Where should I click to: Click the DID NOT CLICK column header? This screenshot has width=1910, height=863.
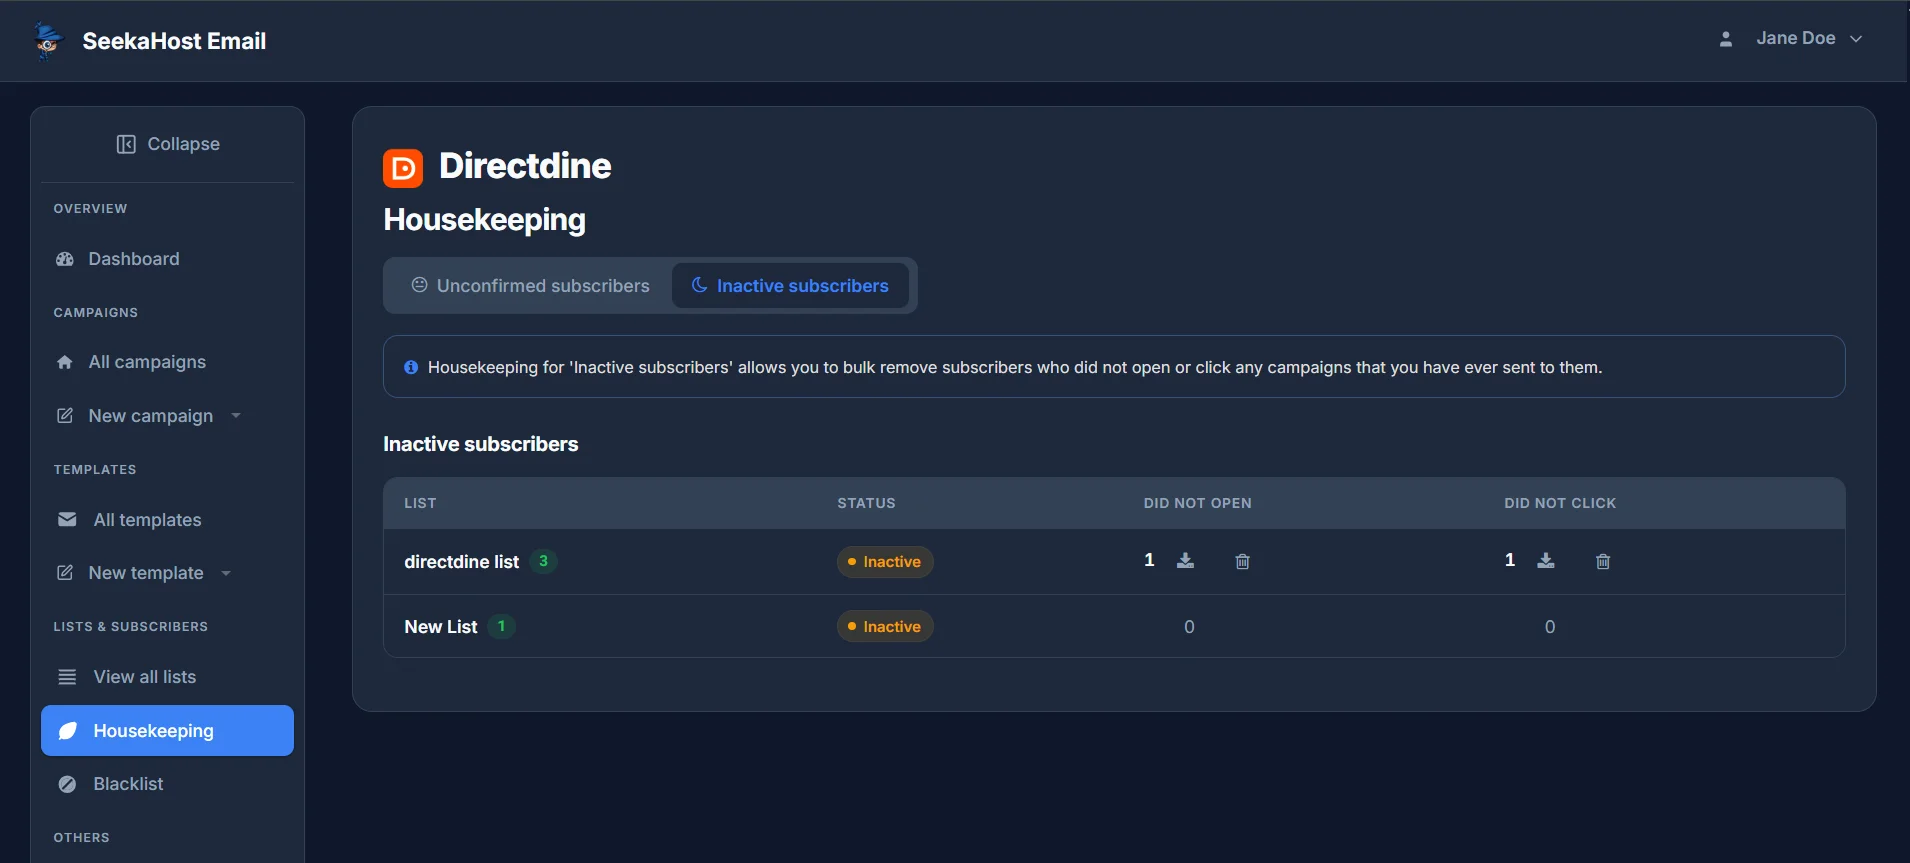pyautogui.click(x=1560, y=503)
